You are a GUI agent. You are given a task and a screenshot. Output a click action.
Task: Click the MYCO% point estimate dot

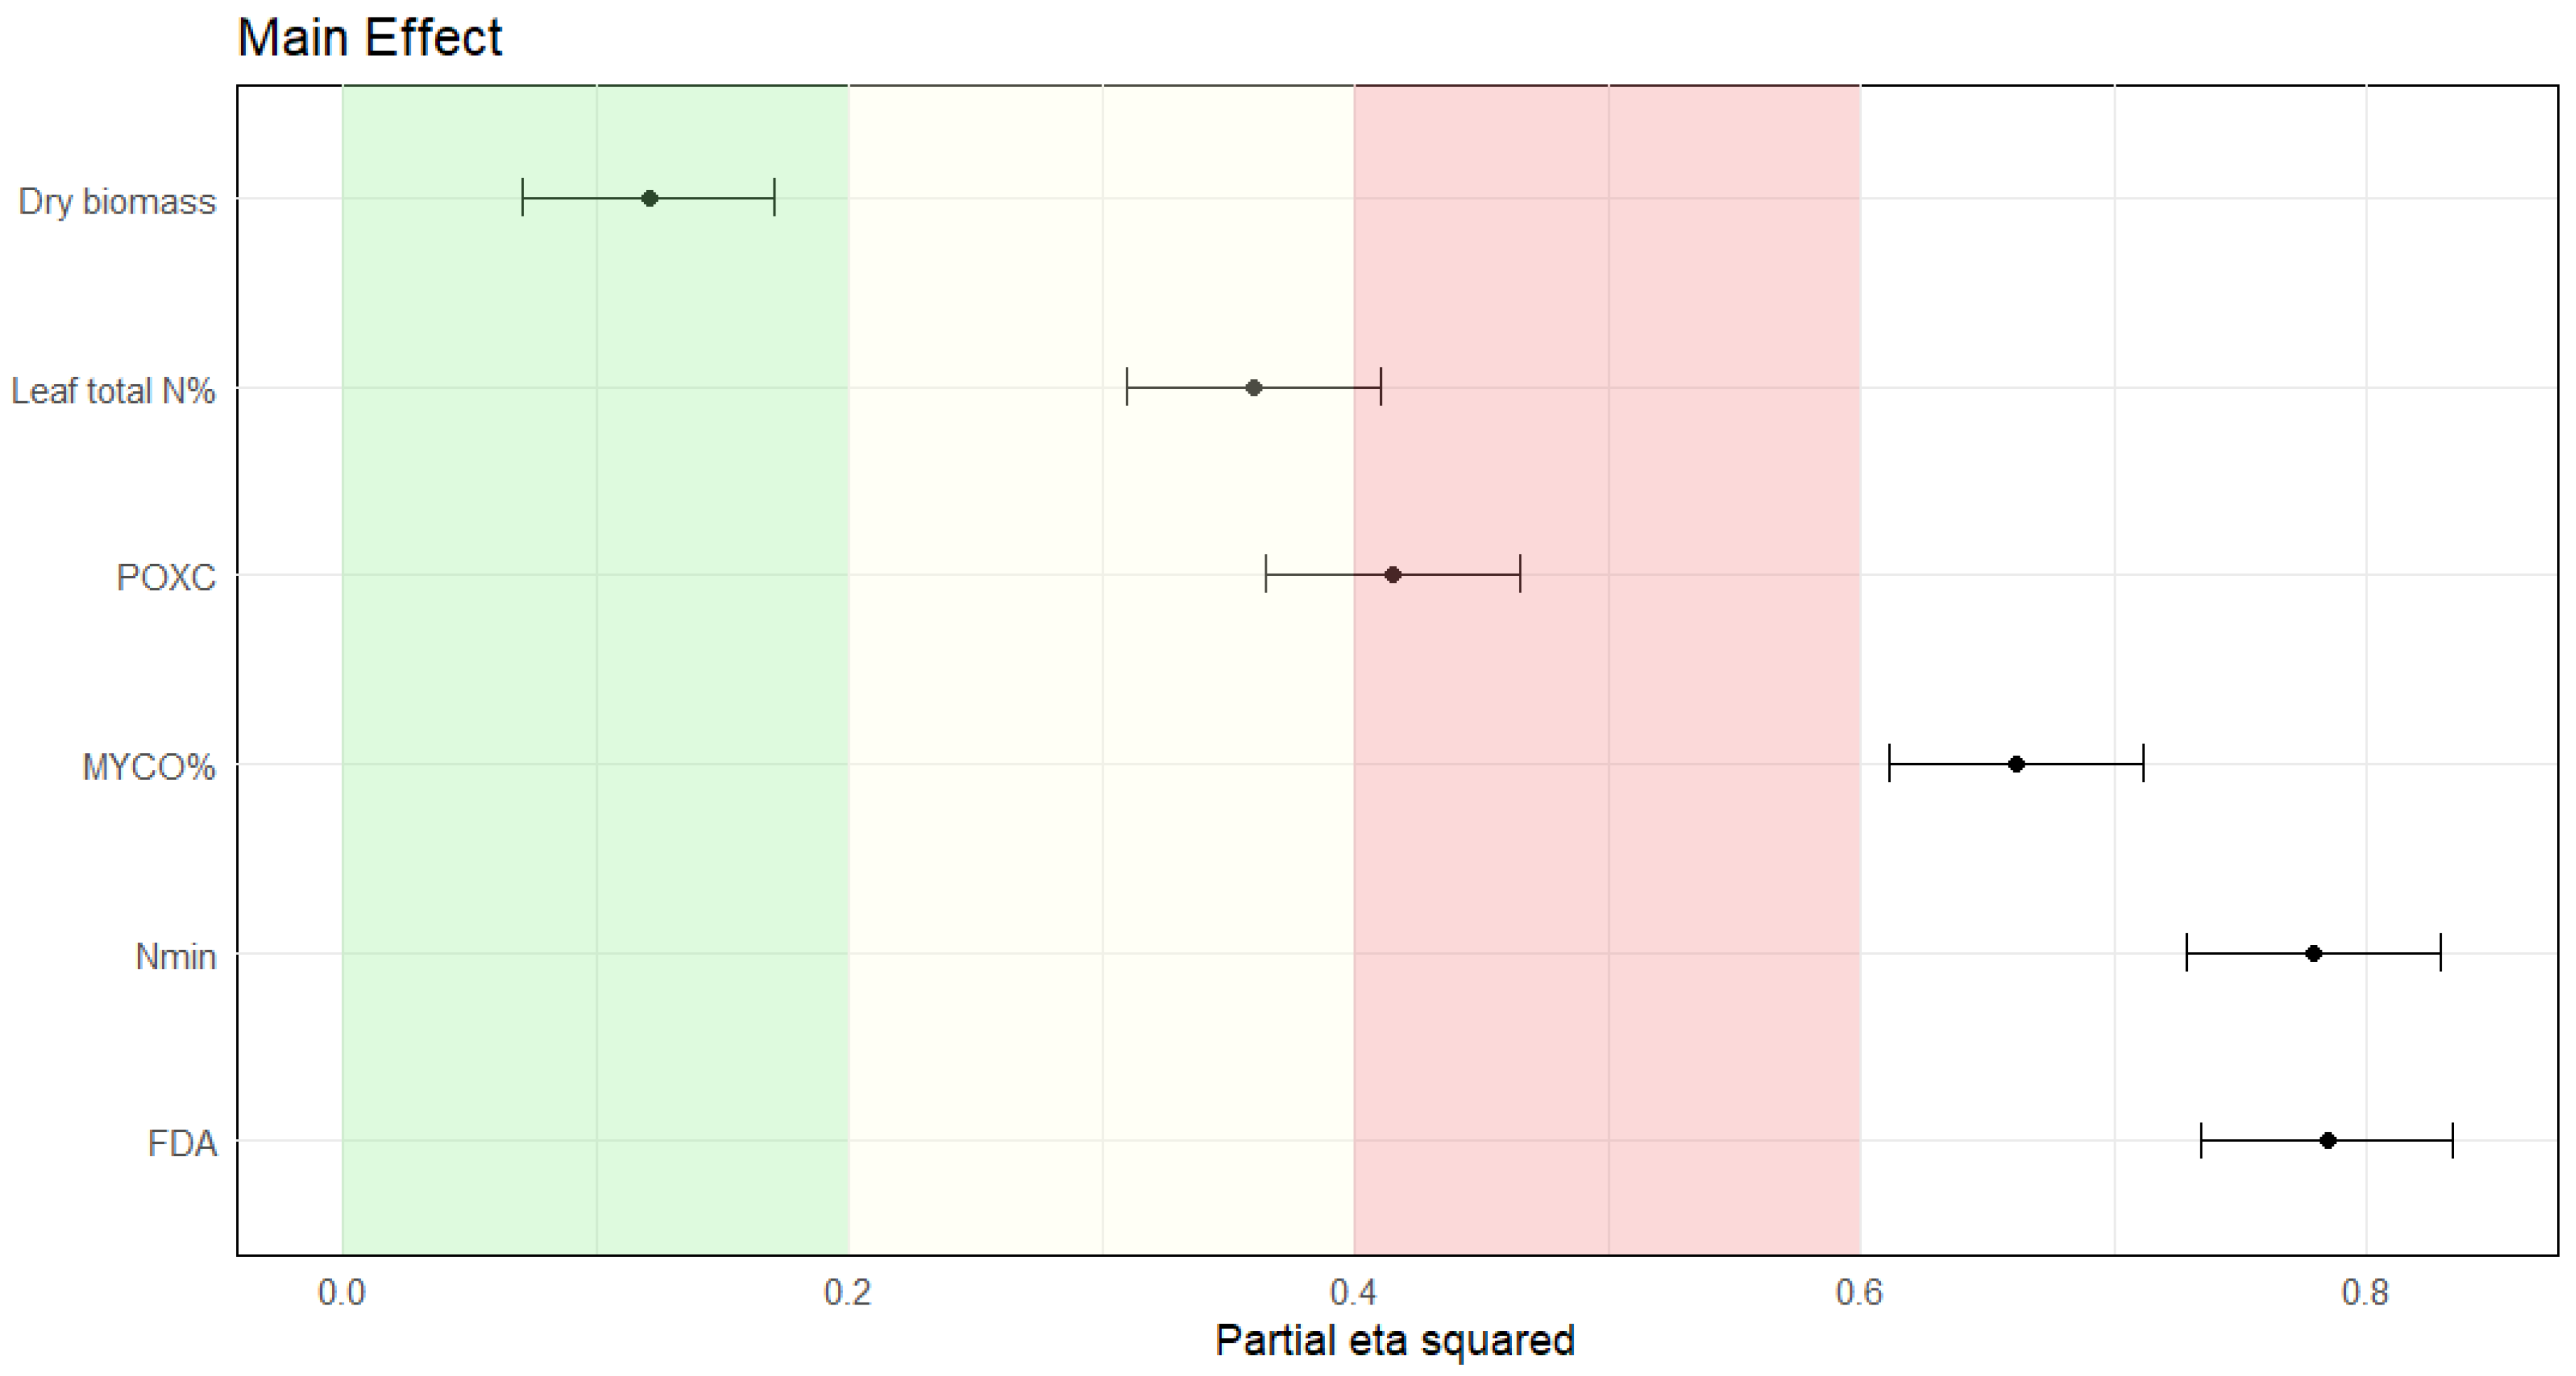[x=2016, y=764]
